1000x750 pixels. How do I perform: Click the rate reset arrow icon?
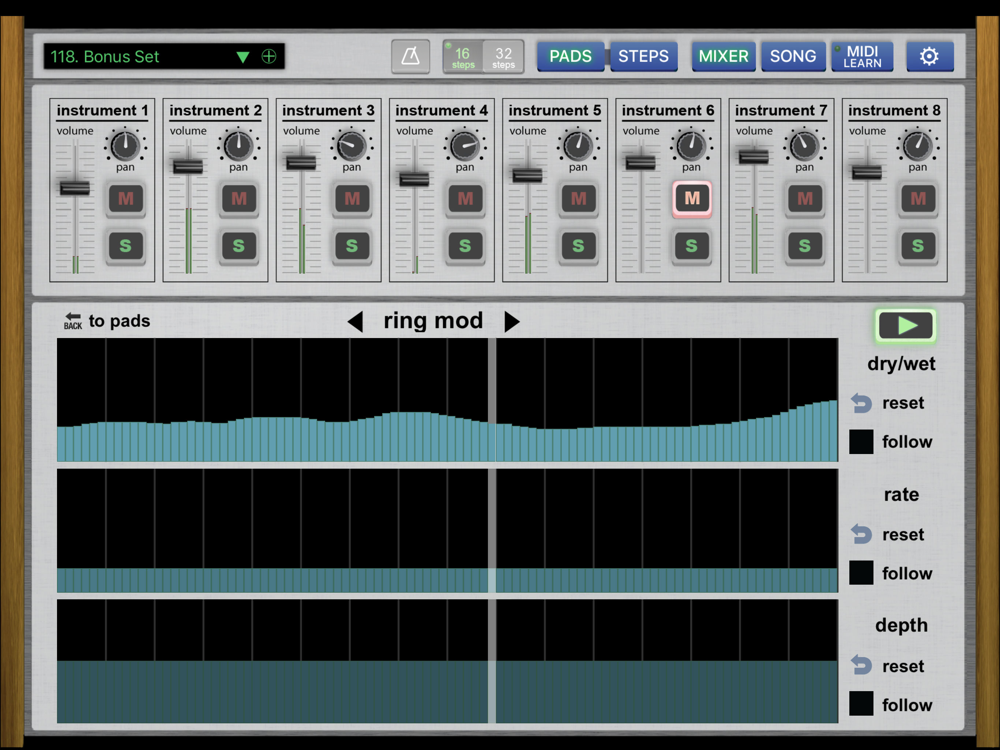[x=861, y=535]
